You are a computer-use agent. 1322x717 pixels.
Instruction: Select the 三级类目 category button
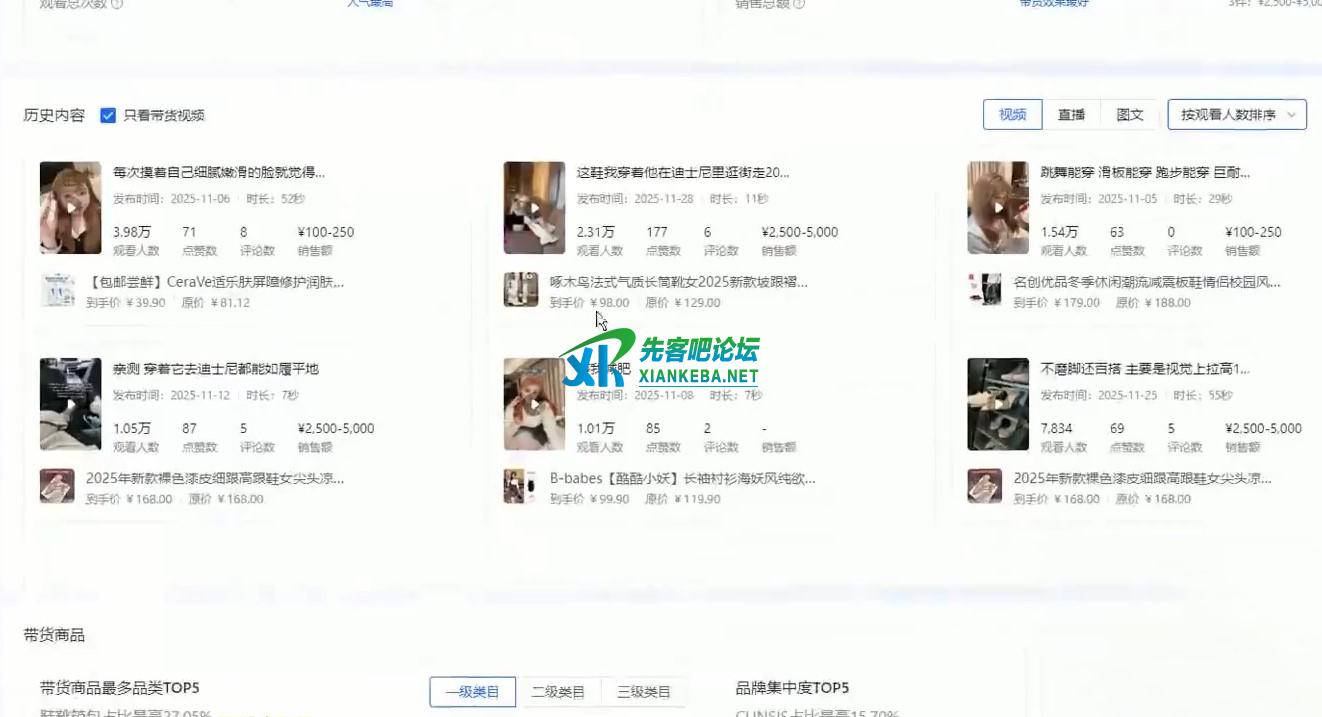644,691
